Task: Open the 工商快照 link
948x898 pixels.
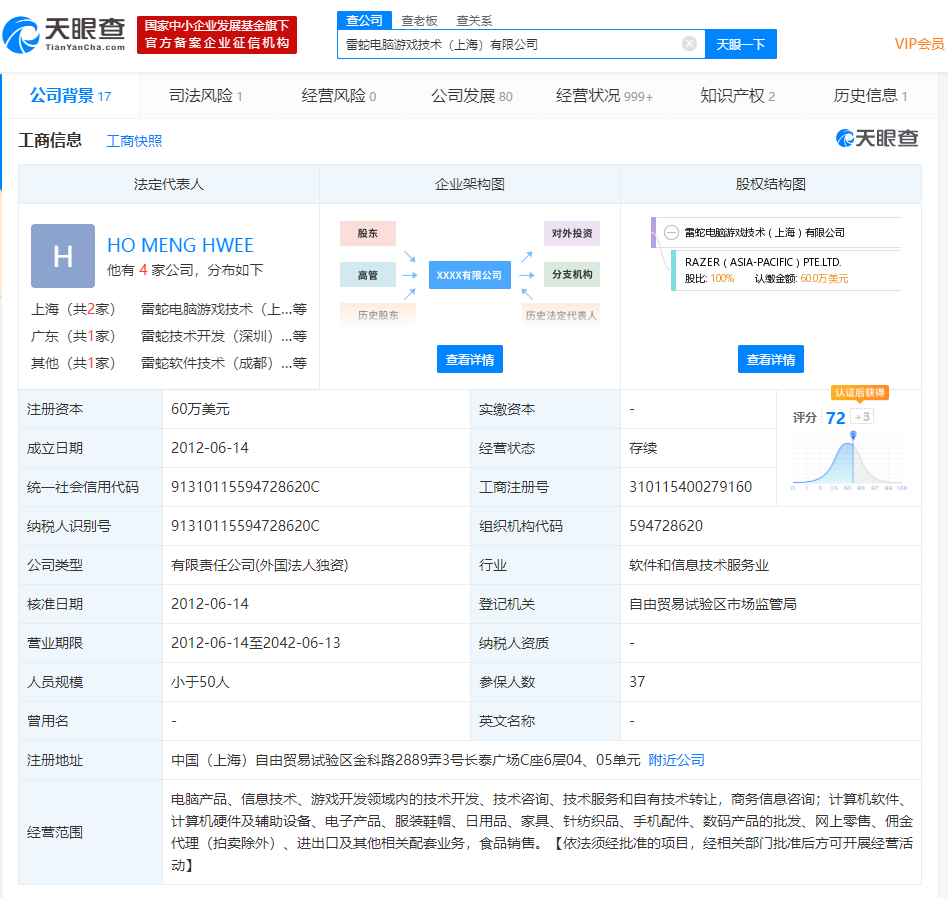Action: (134, 141)
